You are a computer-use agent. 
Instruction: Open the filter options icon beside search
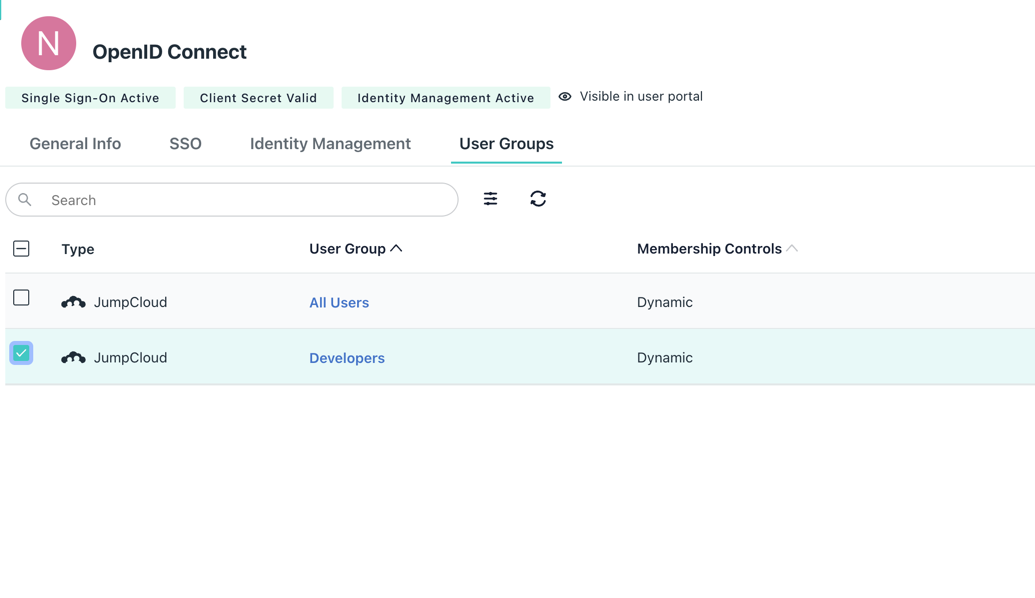[x=490, y=199]
